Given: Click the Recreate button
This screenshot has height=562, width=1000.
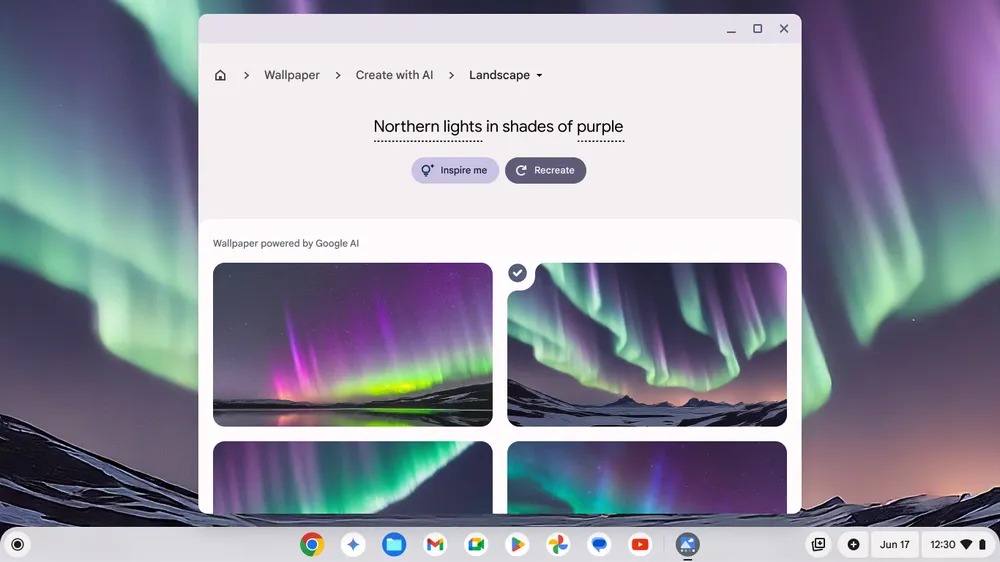Looking at the screenshot, I should point(545,170).
